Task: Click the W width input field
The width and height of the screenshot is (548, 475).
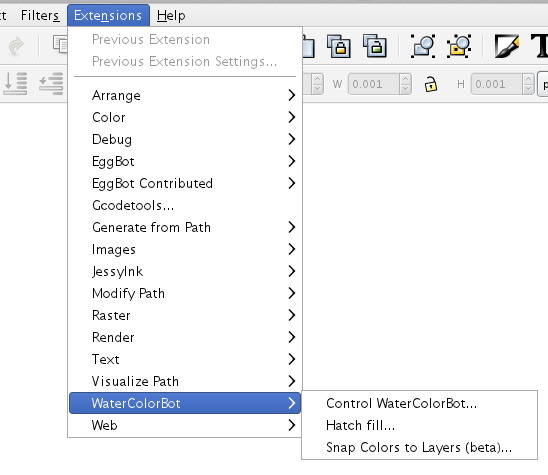Action: (374, 84)
